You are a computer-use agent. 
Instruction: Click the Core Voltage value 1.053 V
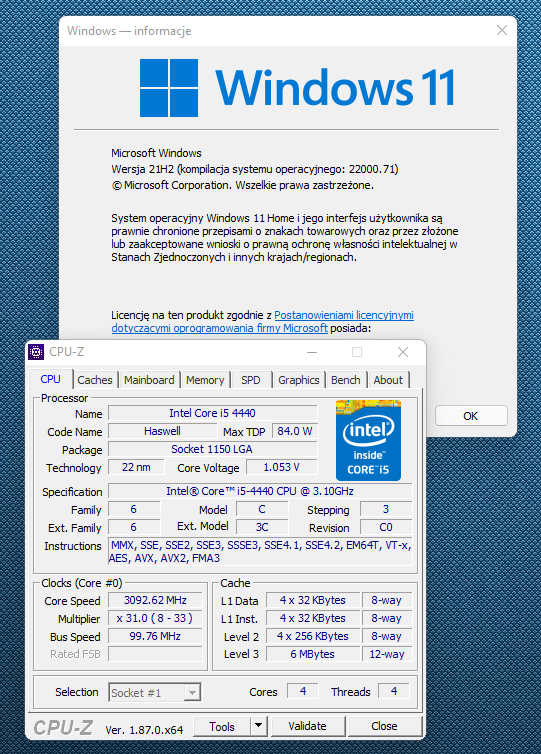(282, 467)
